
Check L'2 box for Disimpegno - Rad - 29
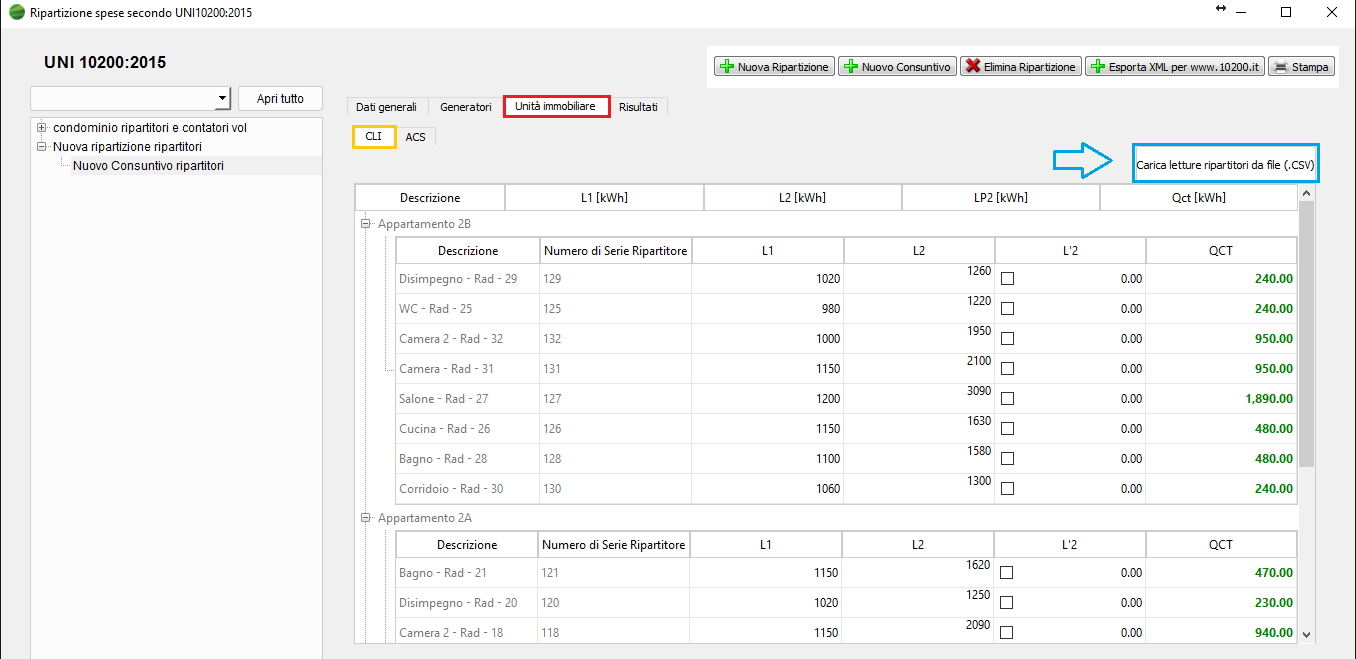click(1007, 279)
